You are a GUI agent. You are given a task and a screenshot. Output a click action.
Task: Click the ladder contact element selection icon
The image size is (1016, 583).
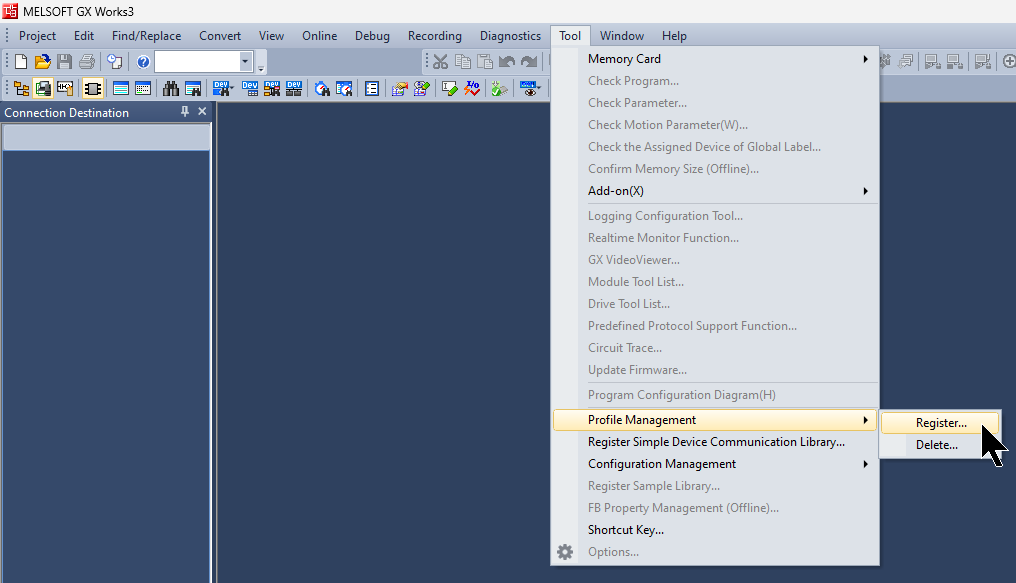click(x=65, y=88)
